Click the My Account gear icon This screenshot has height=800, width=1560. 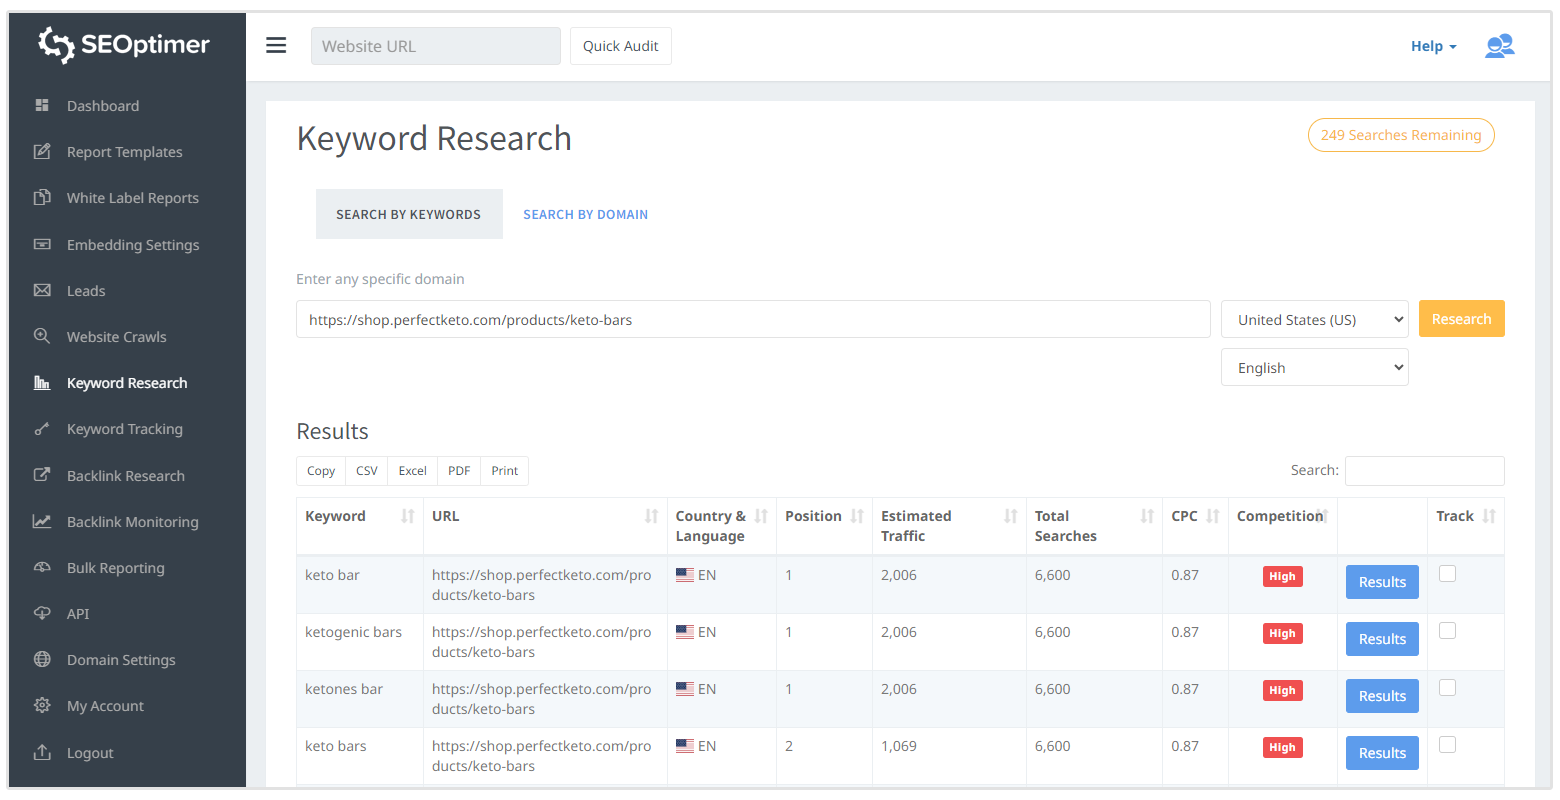tap(42, 705)
